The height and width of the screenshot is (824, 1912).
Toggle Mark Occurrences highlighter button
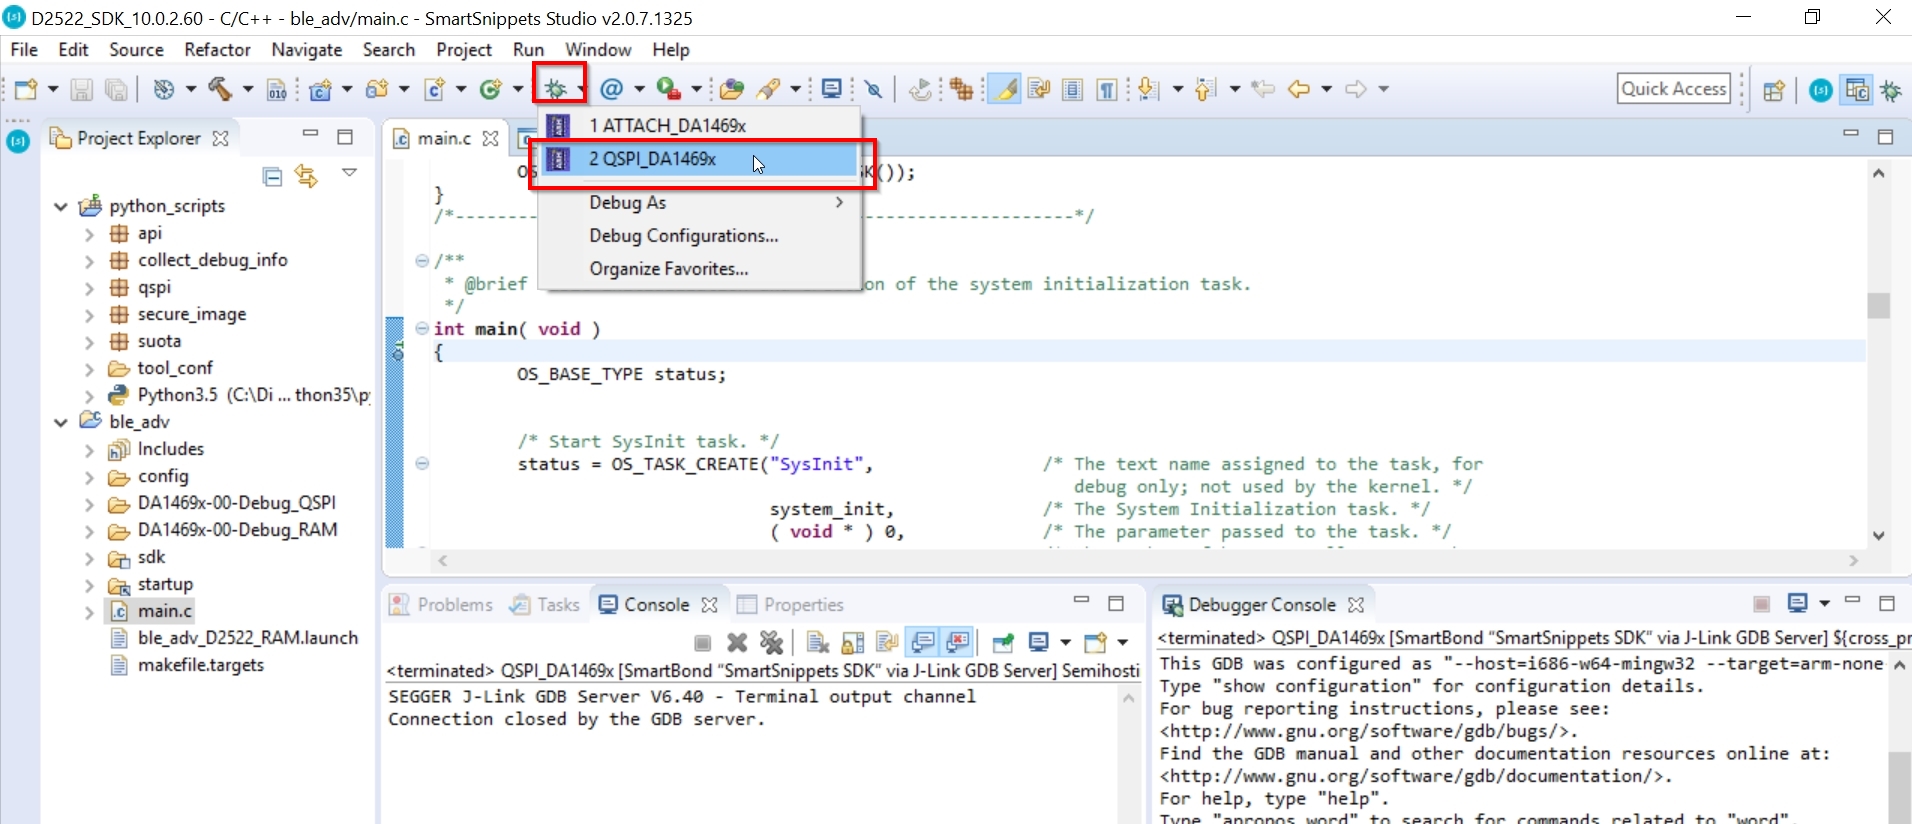point(1005,89)
